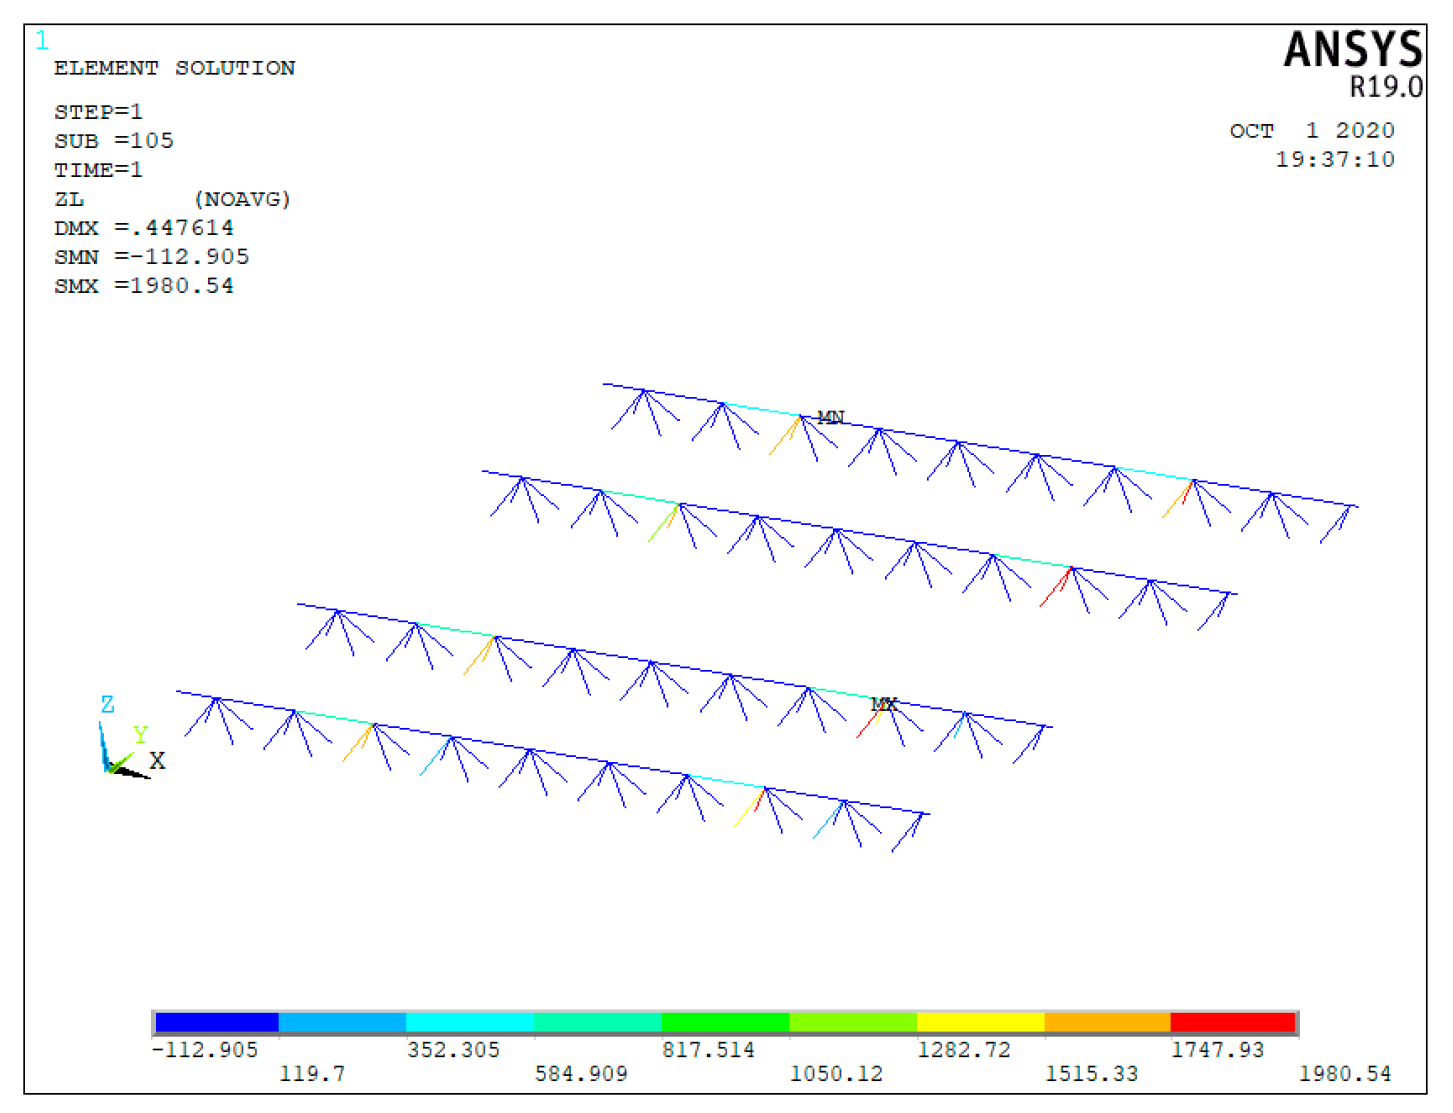Viewport: 1453px width, 1113px height.
Task: Select the dark blue legend segment
Action: 216,1022
